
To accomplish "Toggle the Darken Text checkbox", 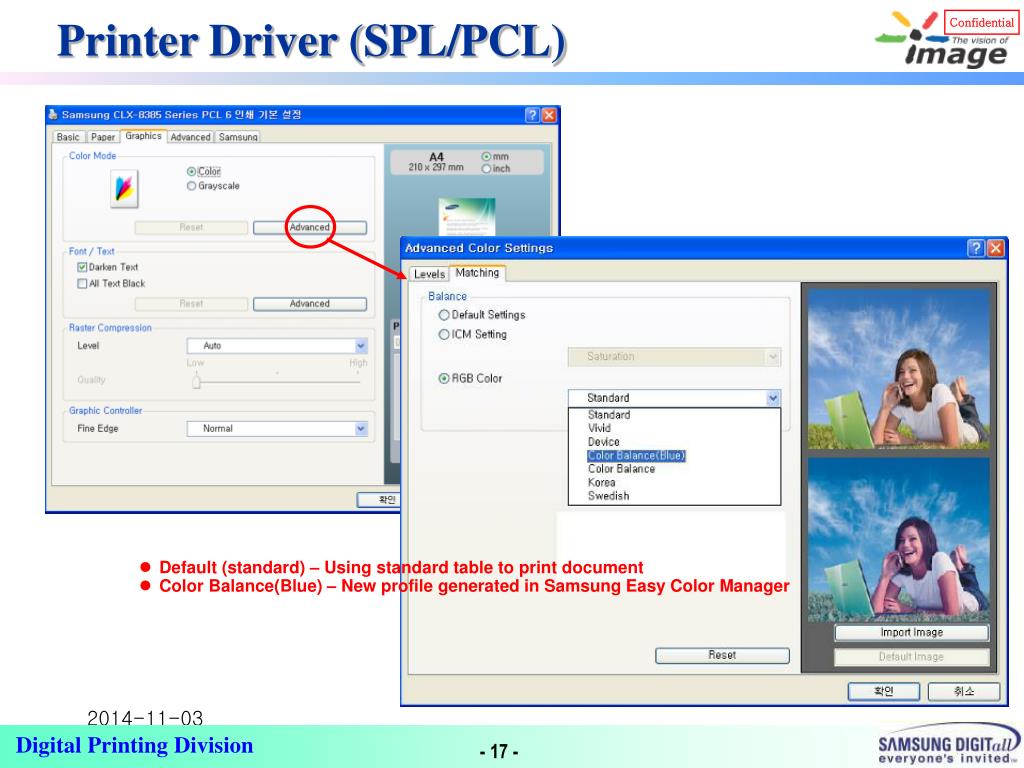I will coord(82,267).
